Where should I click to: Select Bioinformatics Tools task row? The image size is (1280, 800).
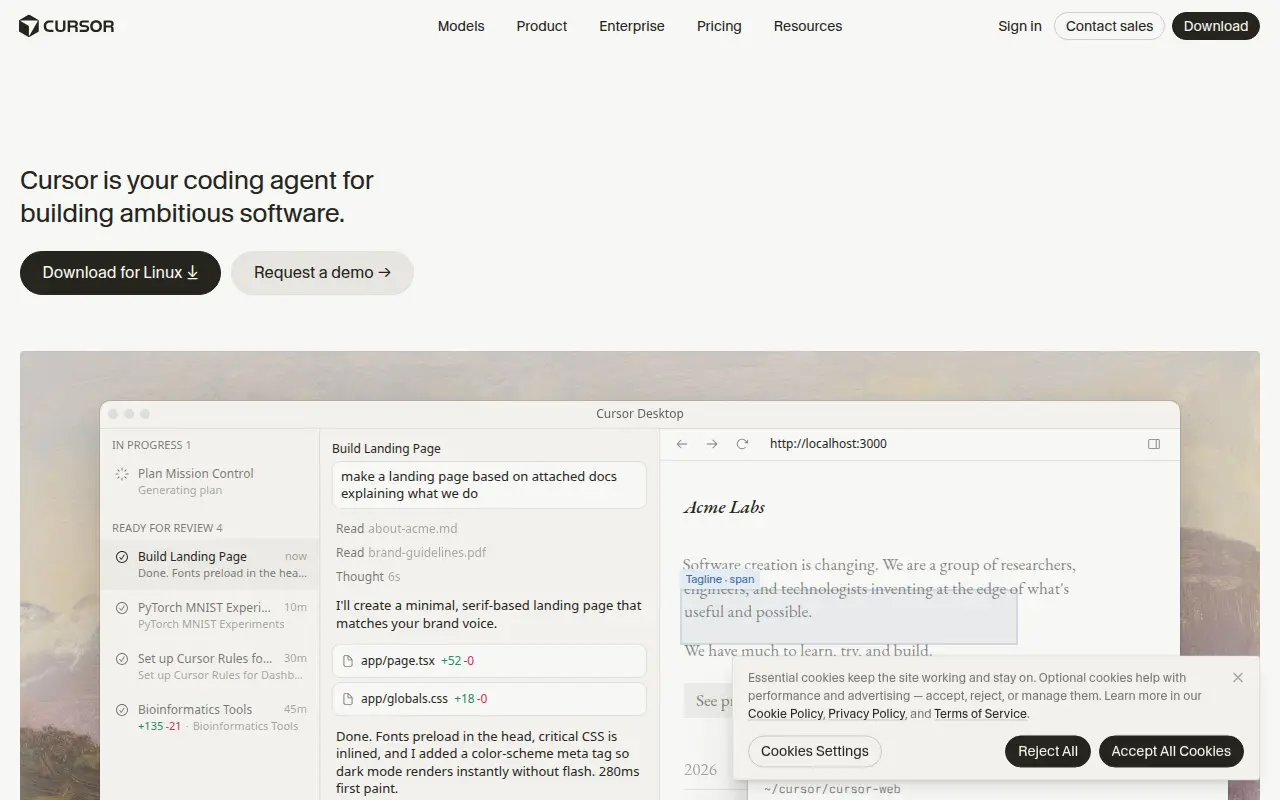[210, 717]
